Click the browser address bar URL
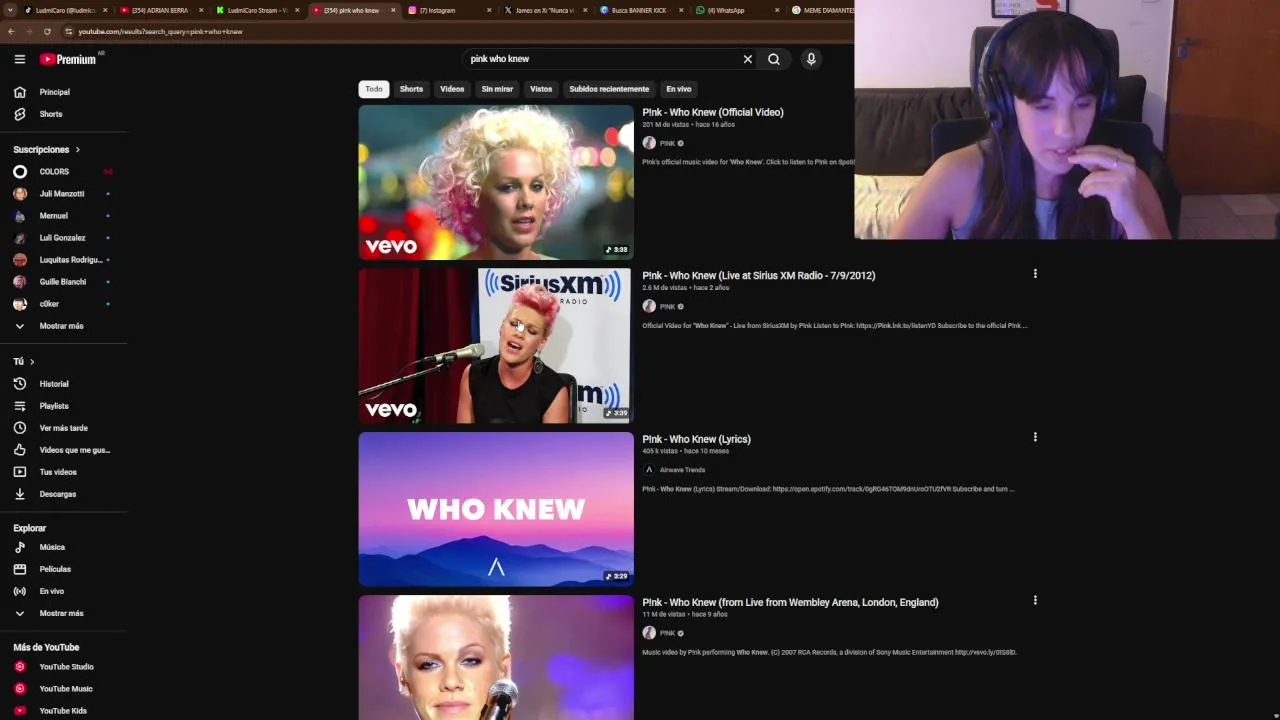1280x720 pixels. (160, 31)
